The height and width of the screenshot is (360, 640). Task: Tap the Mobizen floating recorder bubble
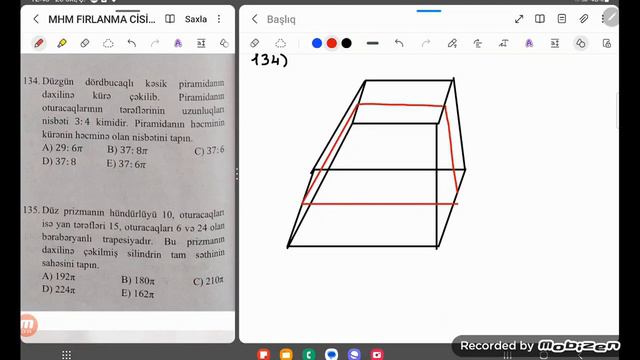pyautogui.click(x=29, y=325)
